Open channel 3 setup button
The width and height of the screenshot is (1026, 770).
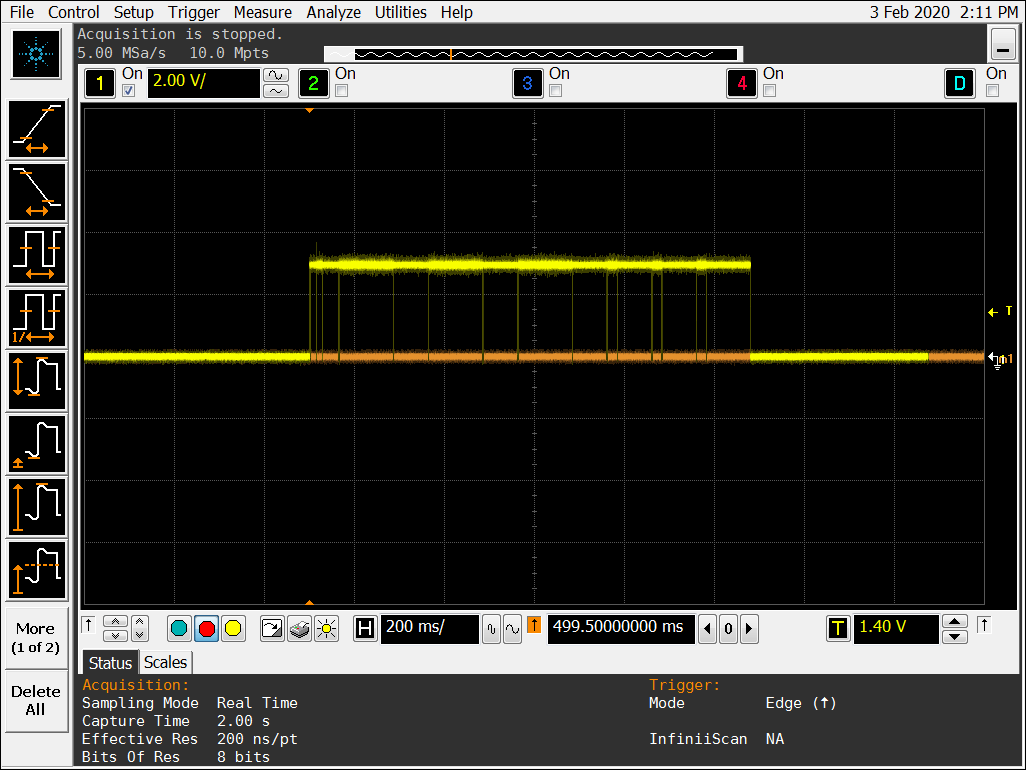pos(527,83)
